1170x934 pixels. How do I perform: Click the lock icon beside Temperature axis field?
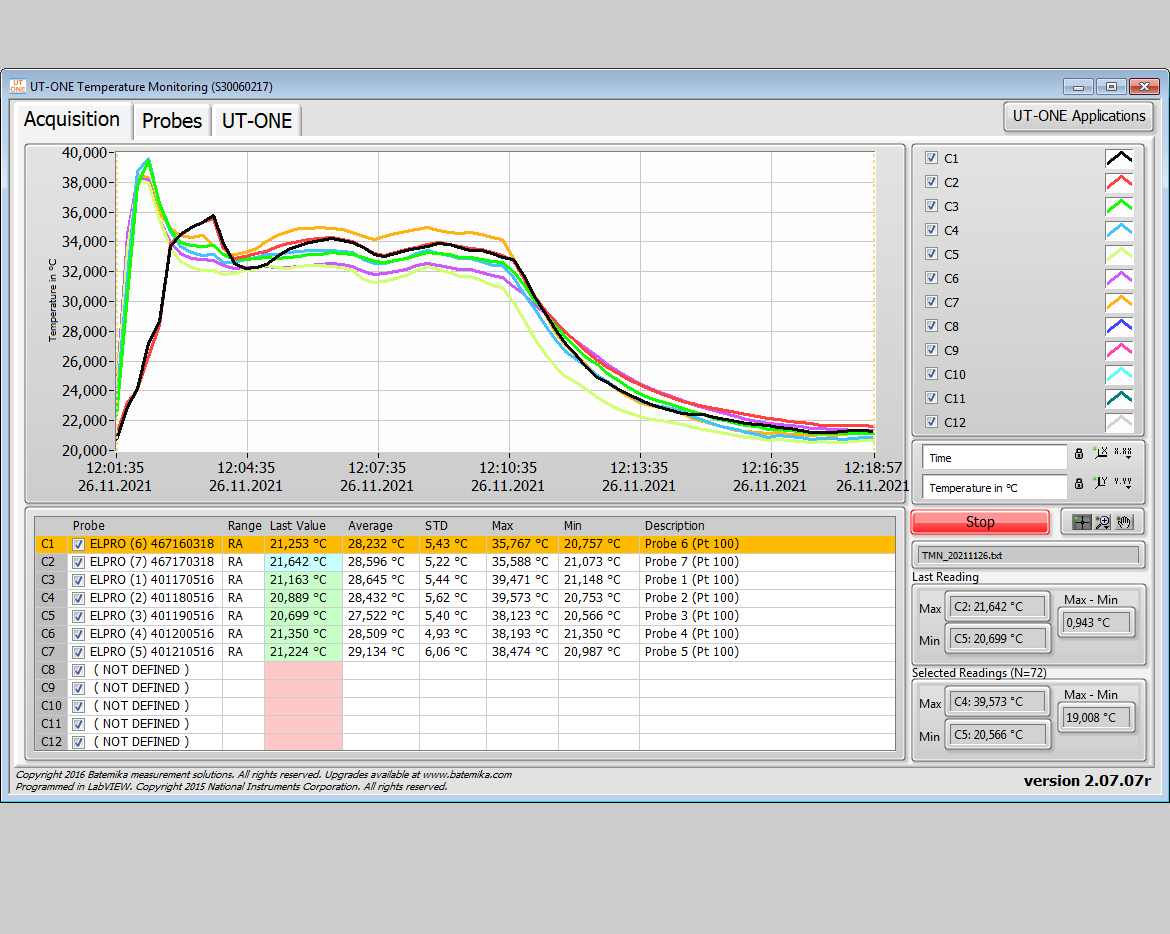(x=1079, y=483)
